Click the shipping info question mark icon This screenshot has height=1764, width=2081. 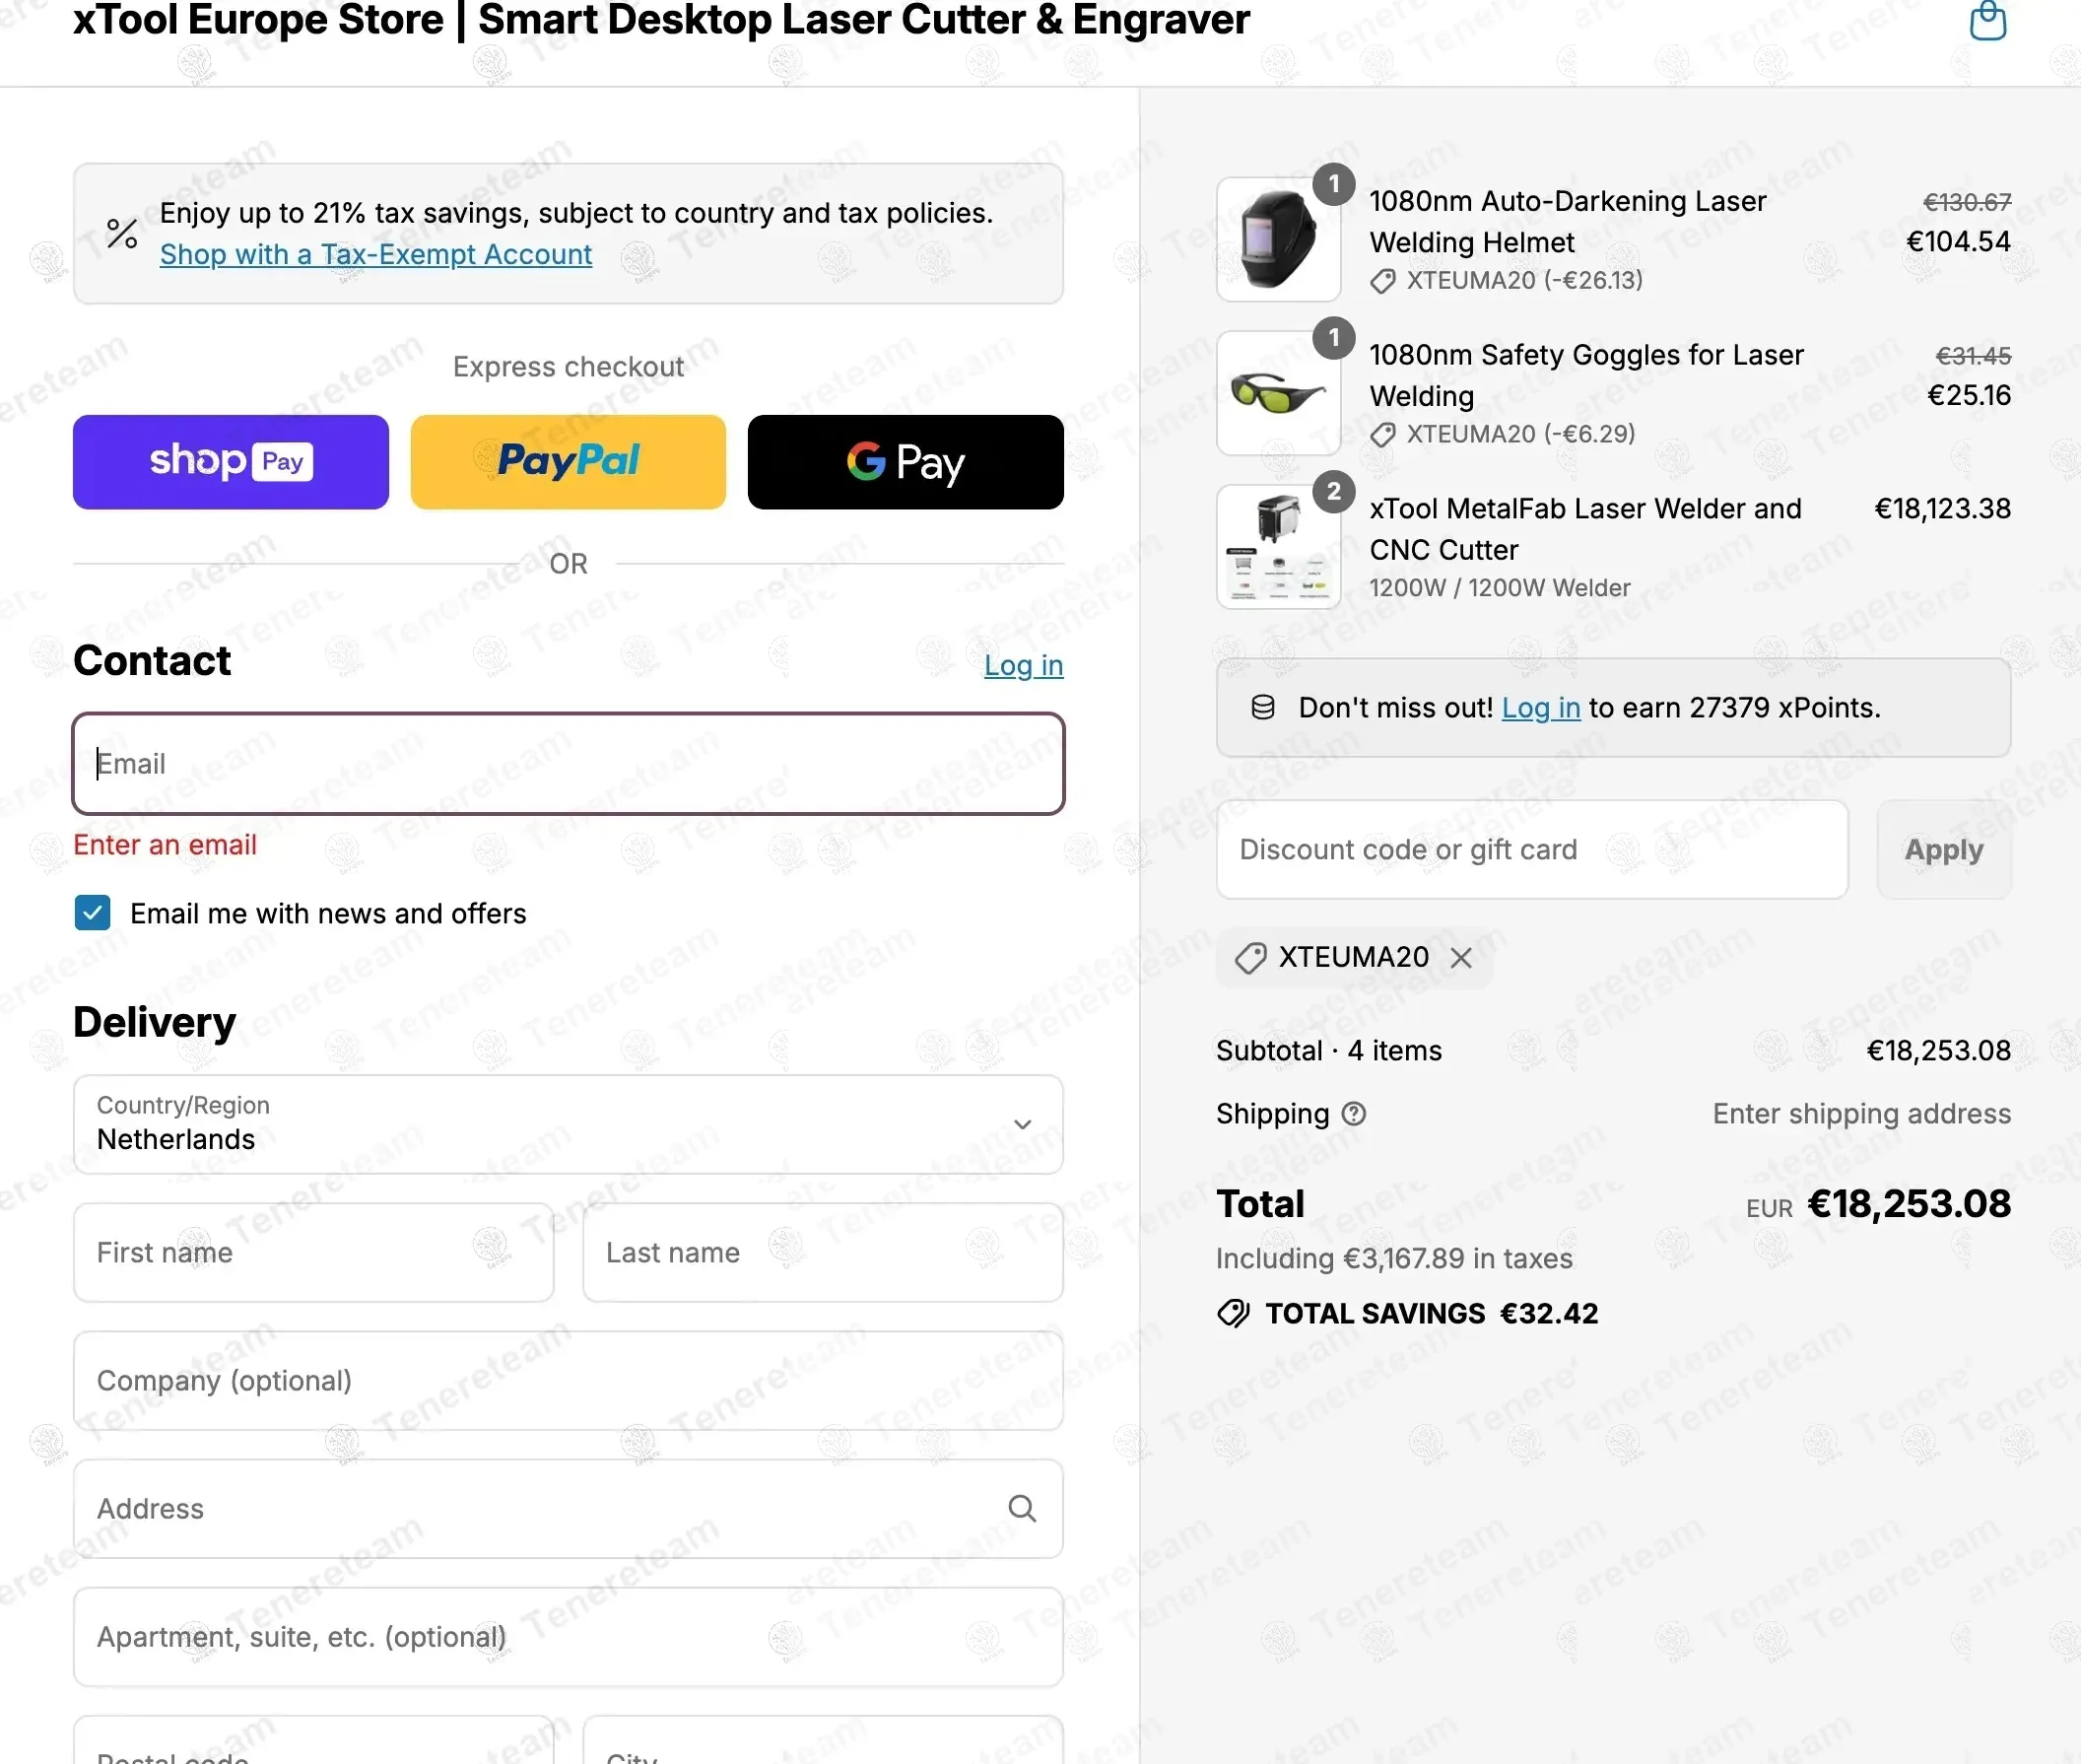[x=1353, y=1114]
